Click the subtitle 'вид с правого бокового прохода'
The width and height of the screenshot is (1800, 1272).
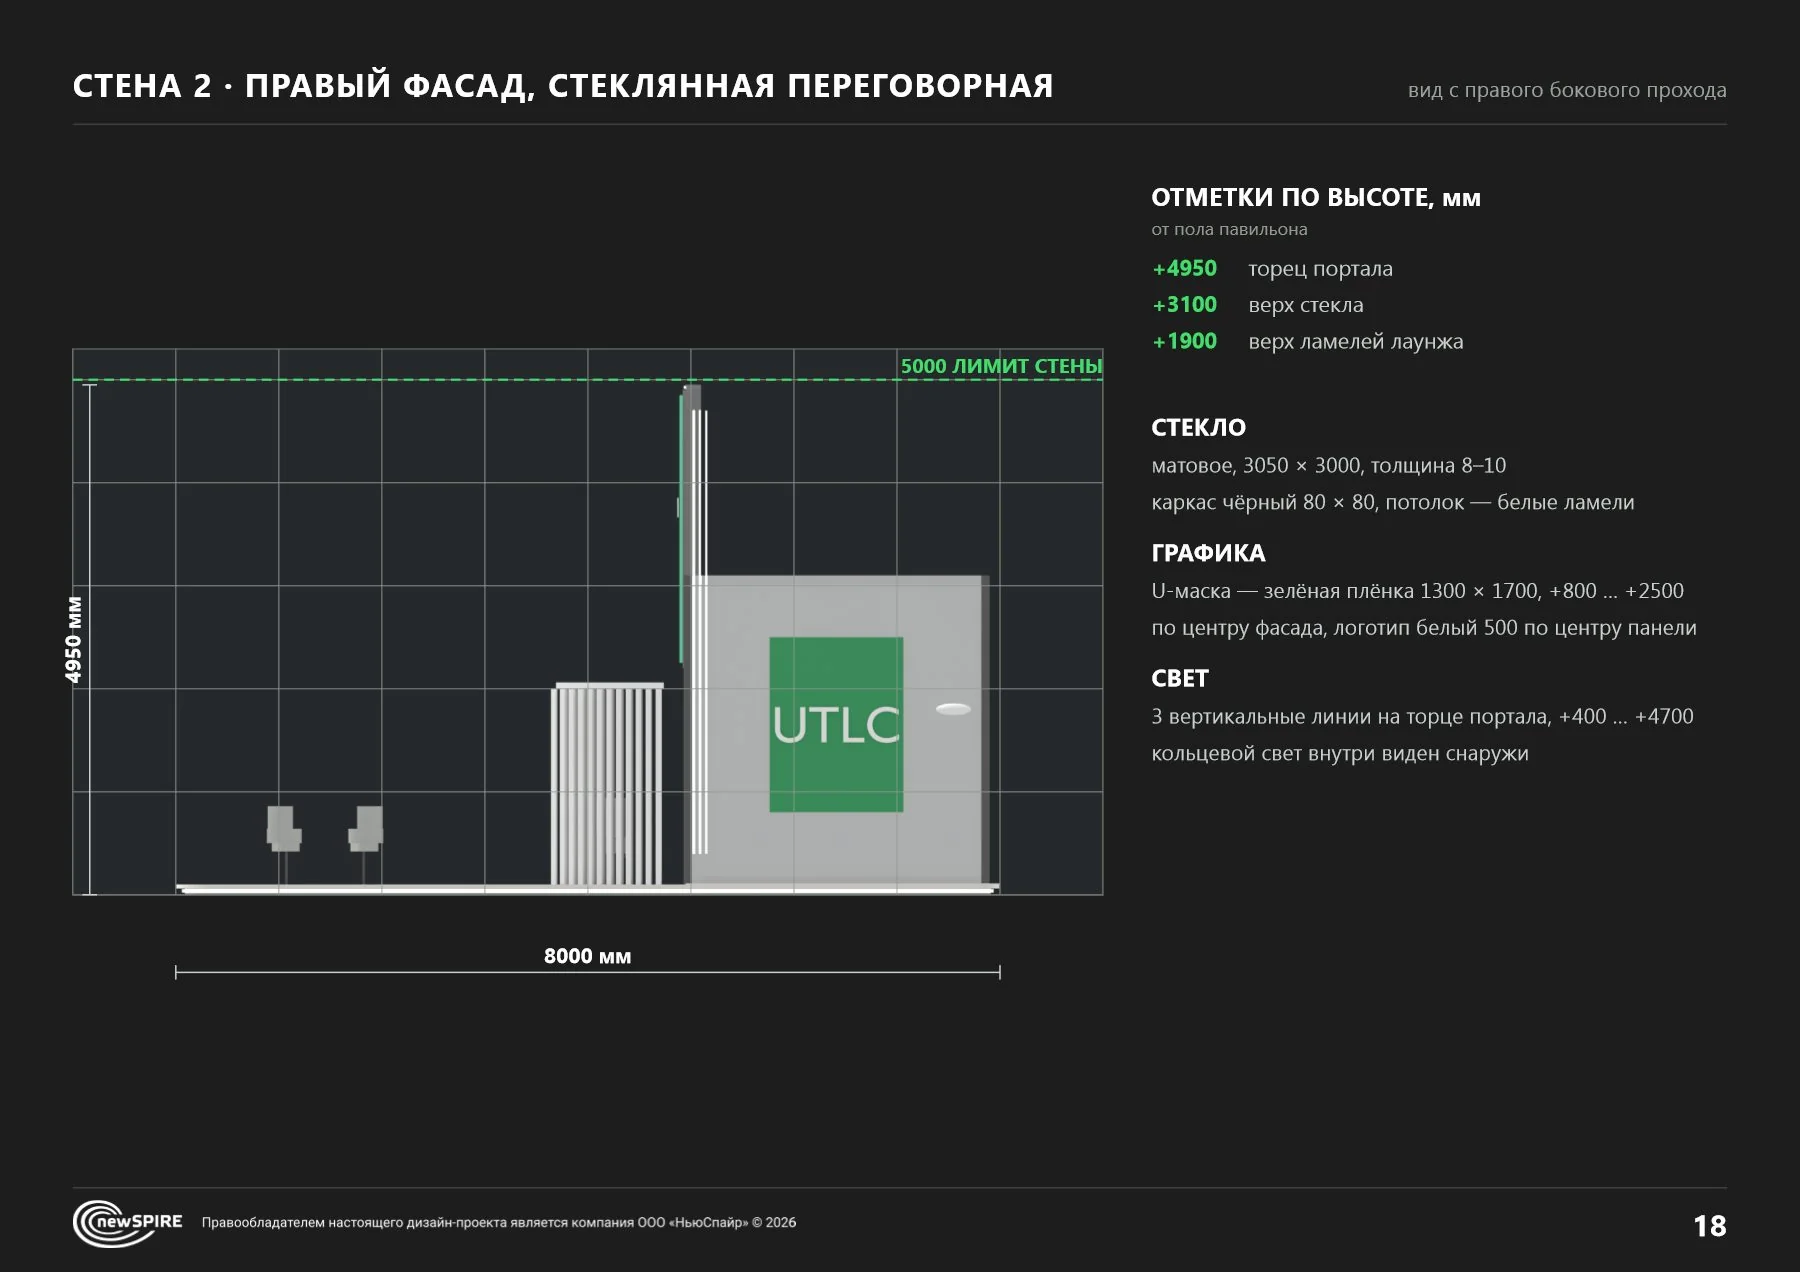click(1567, 90)
